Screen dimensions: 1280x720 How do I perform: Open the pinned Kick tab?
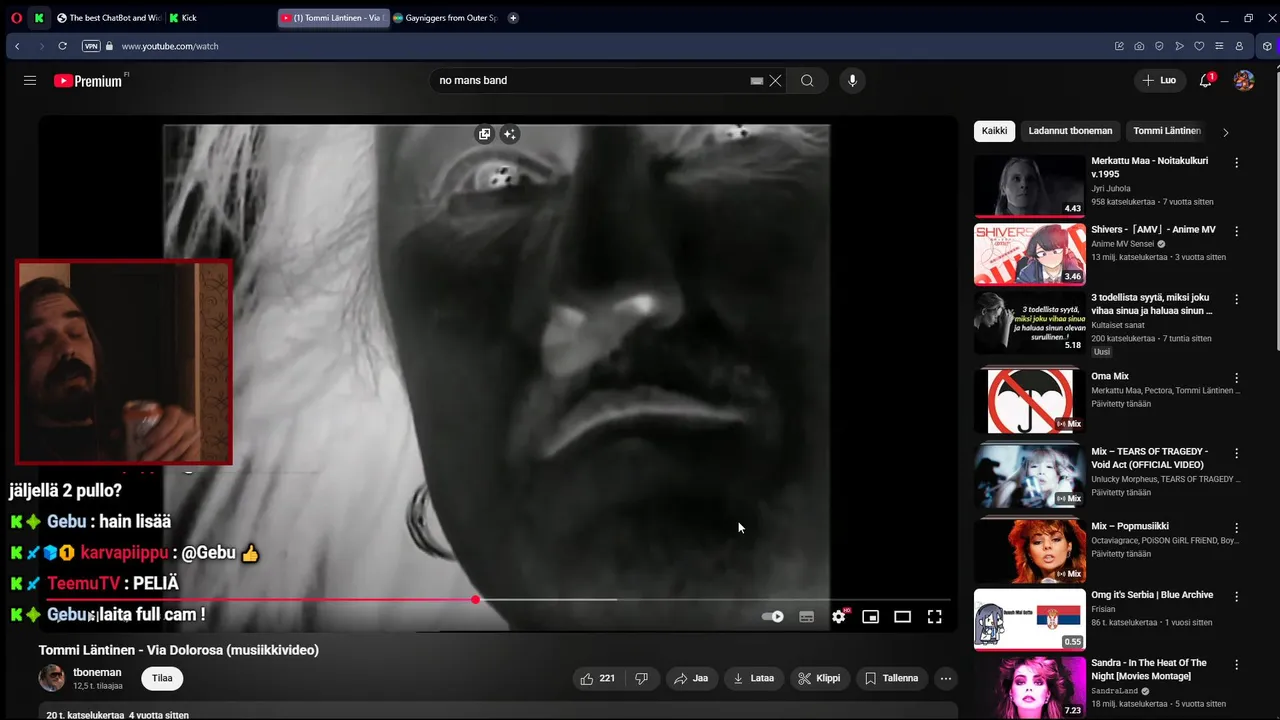tap(39, 18)
